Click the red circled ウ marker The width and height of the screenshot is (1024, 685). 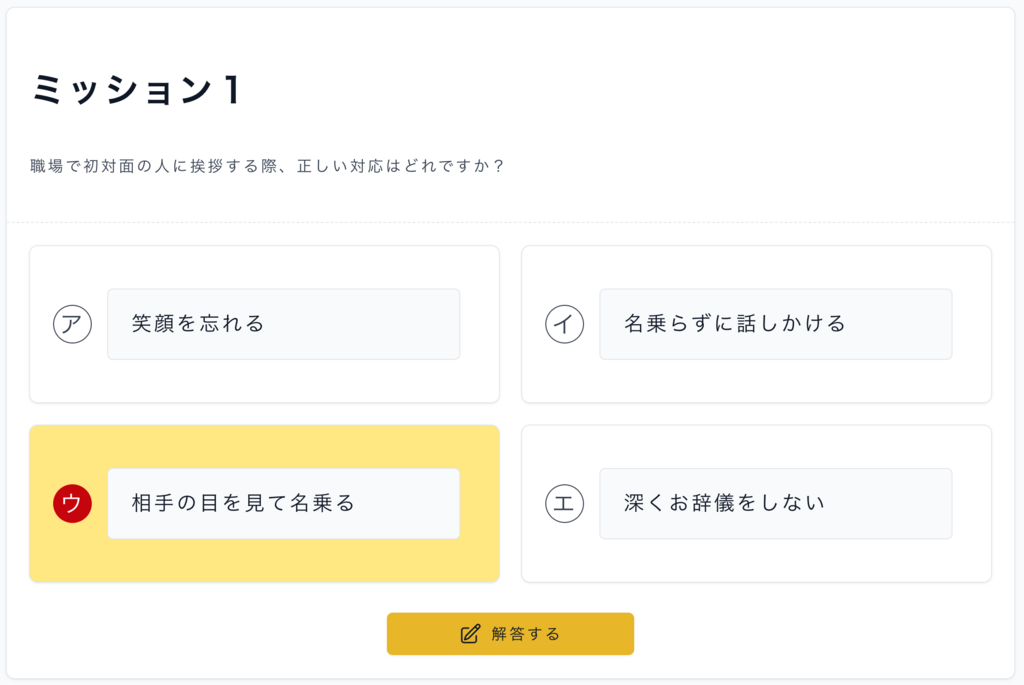[x=72, y=503]
